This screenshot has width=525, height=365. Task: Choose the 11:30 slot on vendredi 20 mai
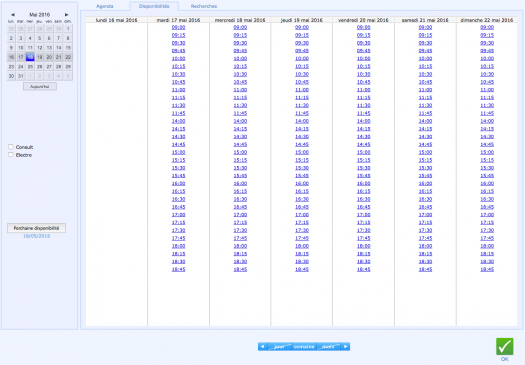(x=364, y=105)
